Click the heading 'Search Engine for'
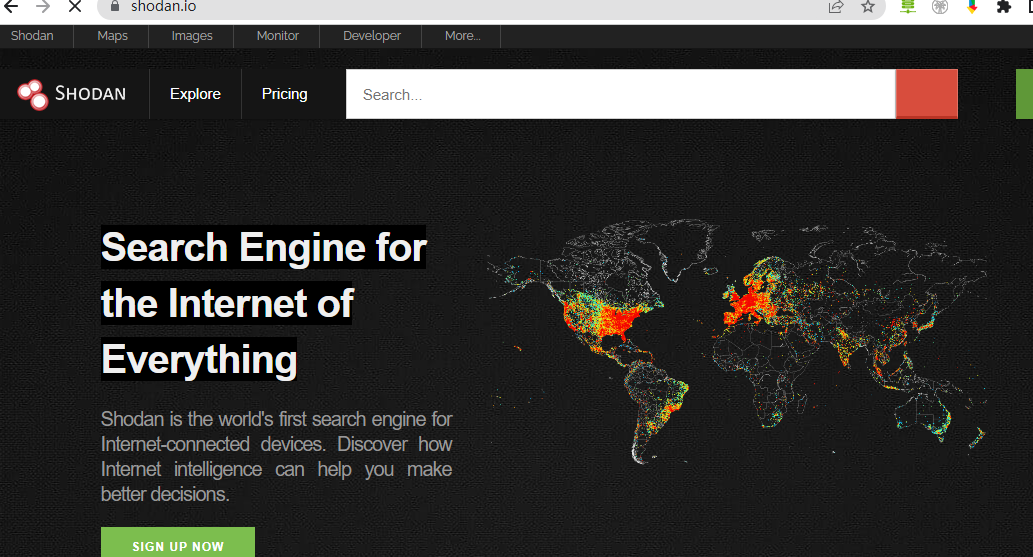Viewport: 1033px width, 557px height. tap(264, 247)
